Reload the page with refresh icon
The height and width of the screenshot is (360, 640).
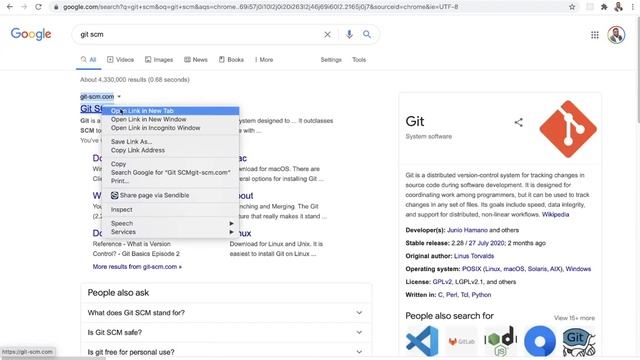tap(38, 7)
